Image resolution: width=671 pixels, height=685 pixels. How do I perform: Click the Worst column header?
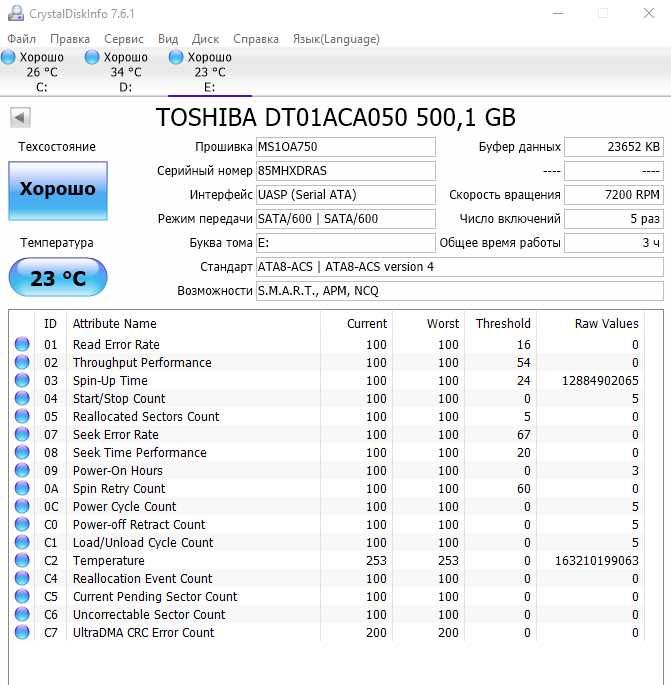point(429,324)
